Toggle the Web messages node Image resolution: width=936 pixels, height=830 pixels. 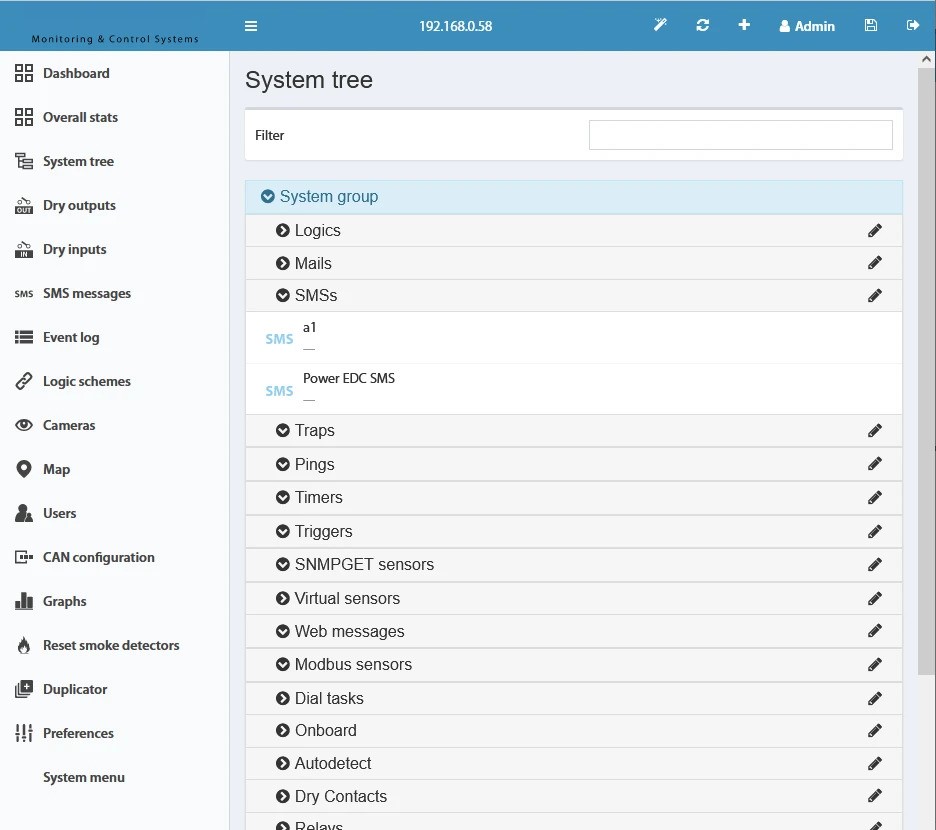282,631
